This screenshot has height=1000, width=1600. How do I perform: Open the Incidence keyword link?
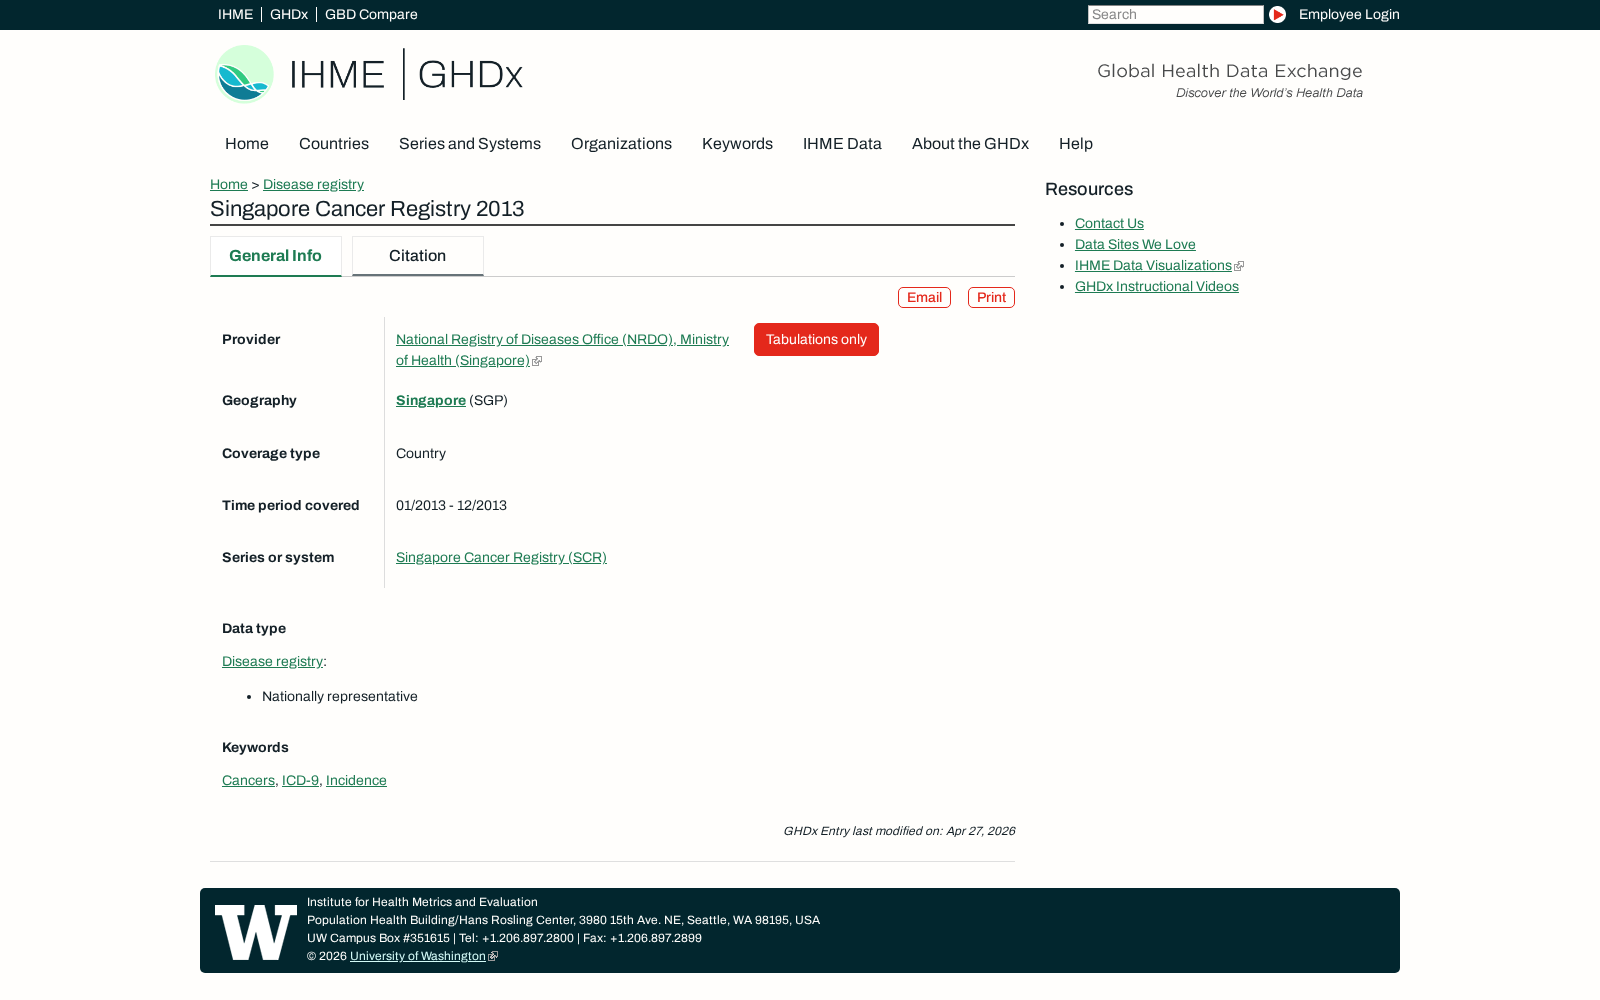coord(356,780)
